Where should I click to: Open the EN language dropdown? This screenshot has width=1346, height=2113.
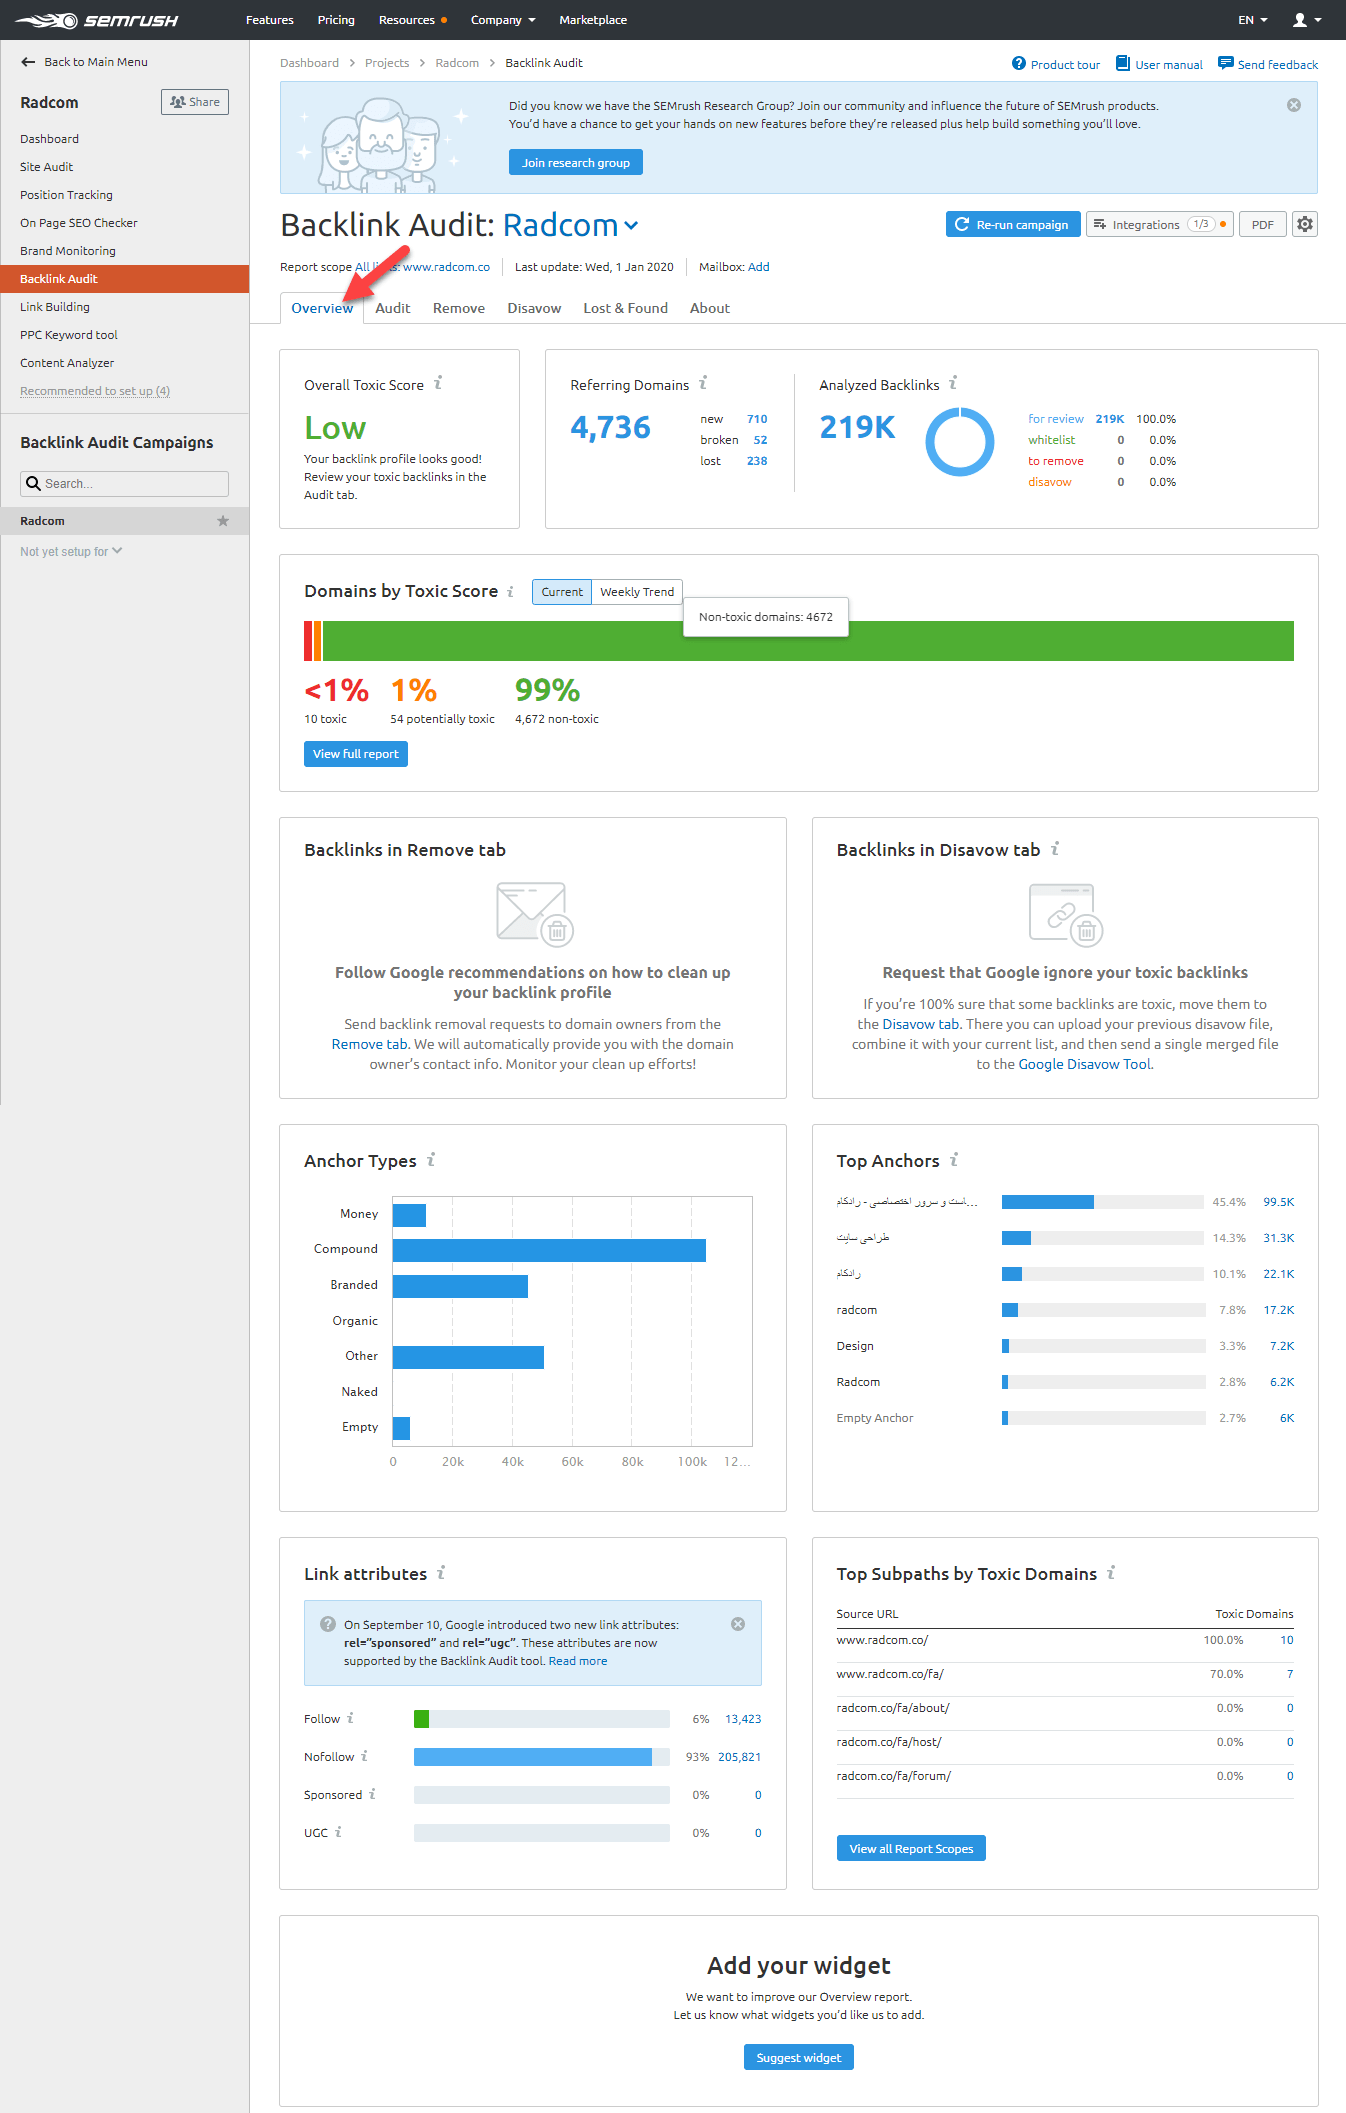coord(1252,20)
